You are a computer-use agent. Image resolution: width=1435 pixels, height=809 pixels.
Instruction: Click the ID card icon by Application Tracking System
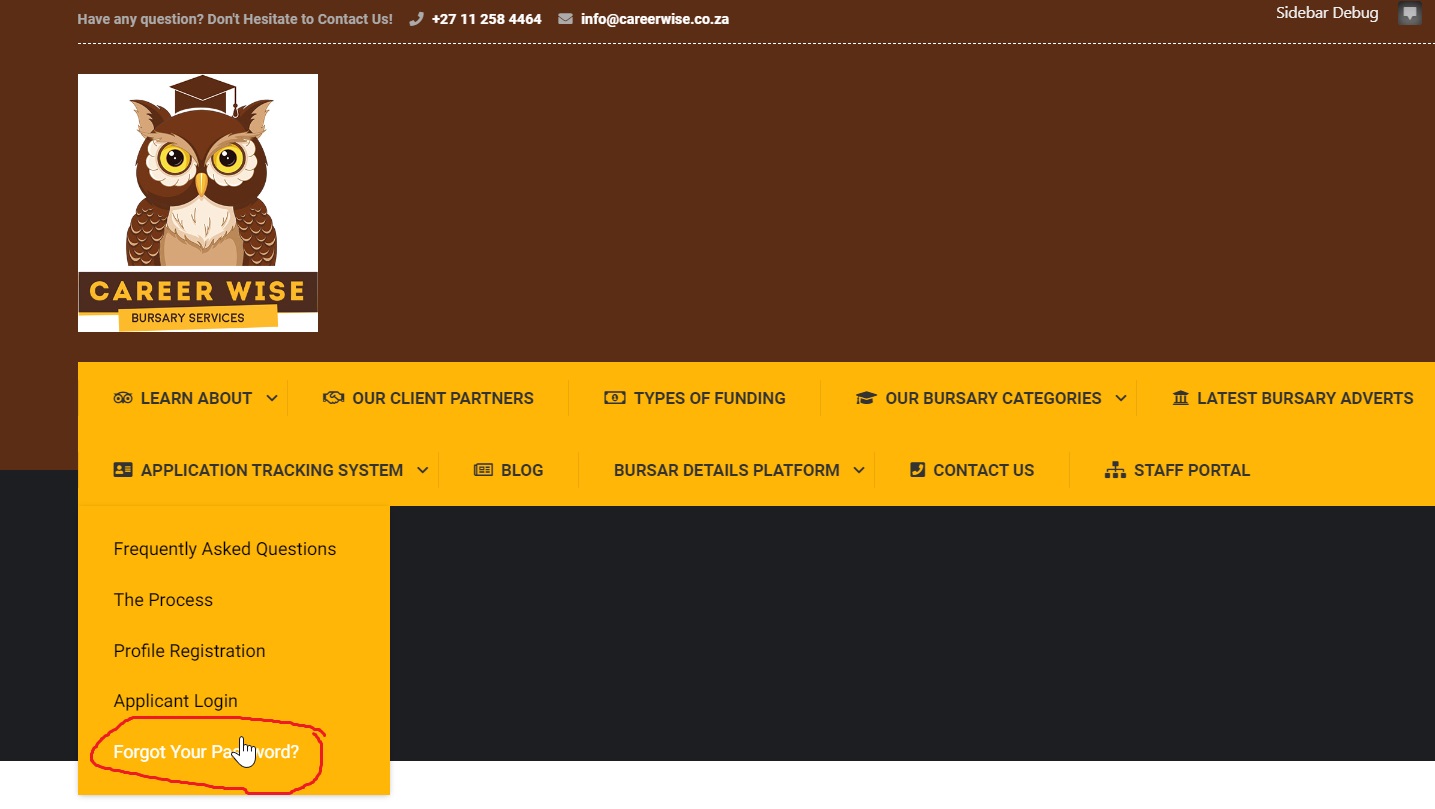(123, 470)
